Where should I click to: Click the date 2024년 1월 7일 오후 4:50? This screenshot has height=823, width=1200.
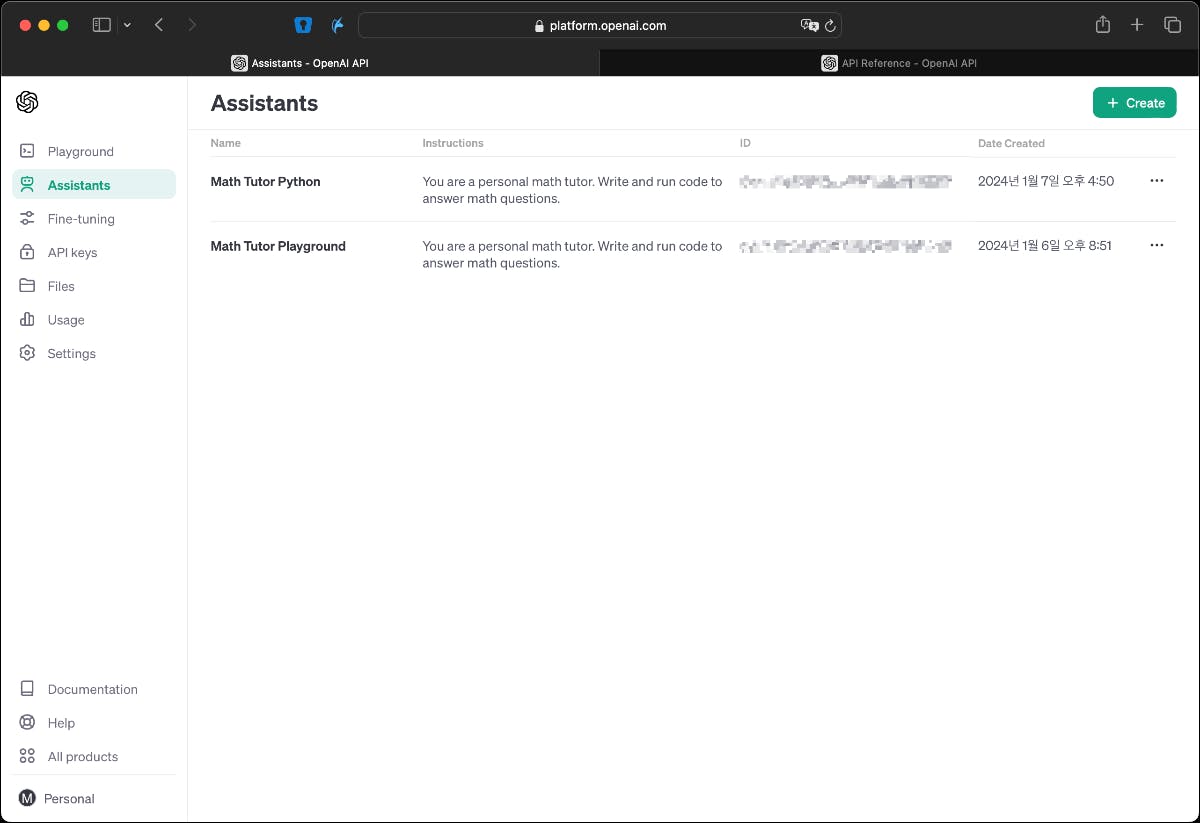coord(1046,181)
